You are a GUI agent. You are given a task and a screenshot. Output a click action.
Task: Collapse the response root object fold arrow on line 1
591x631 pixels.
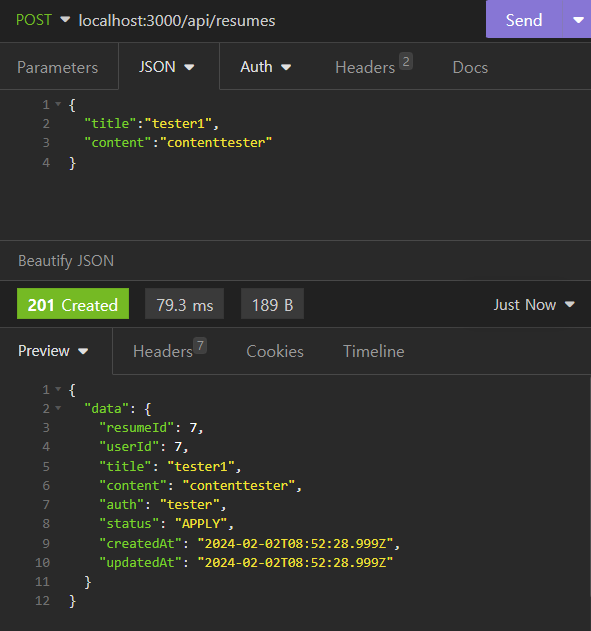[x=58, y=389]
